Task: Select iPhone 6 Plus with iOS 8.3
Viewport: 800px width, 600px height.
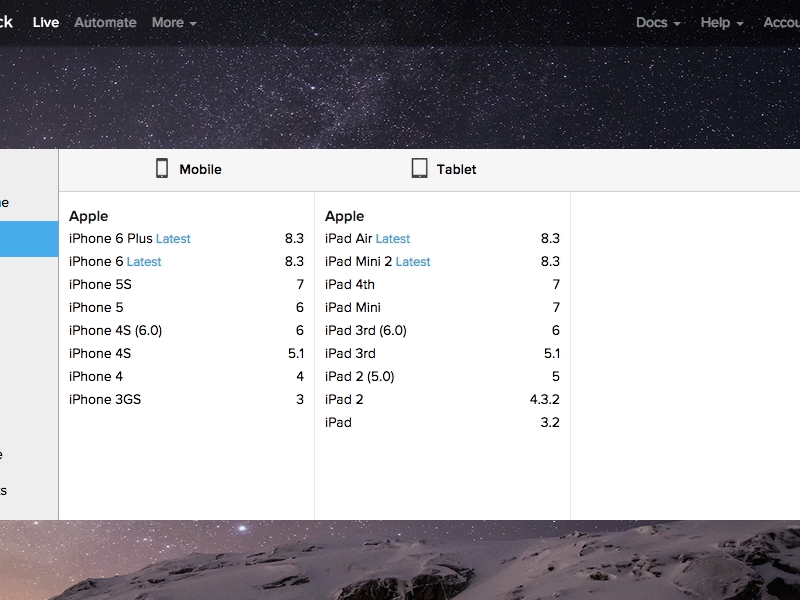Action: tap(111, 239)
